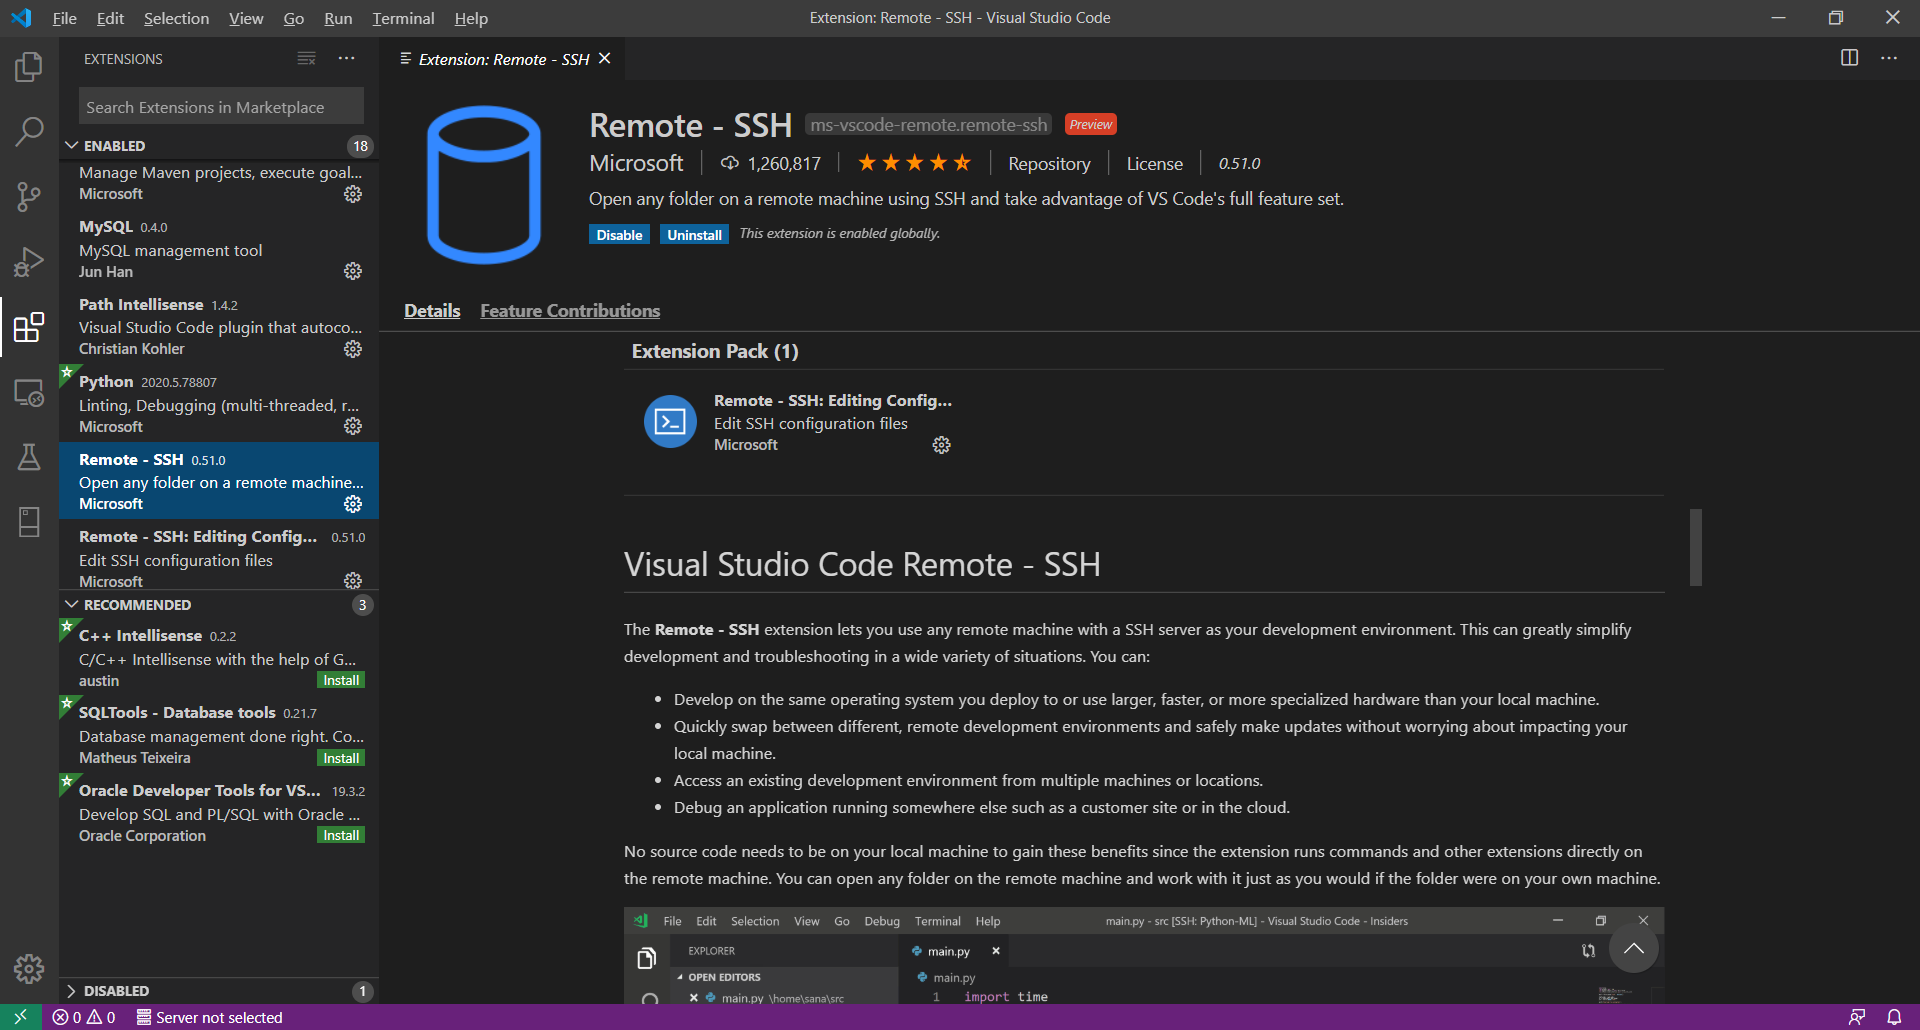Collapse the ENABLED extensions section
Screen dimensions: 1920x1030
[x=71, y=145]
